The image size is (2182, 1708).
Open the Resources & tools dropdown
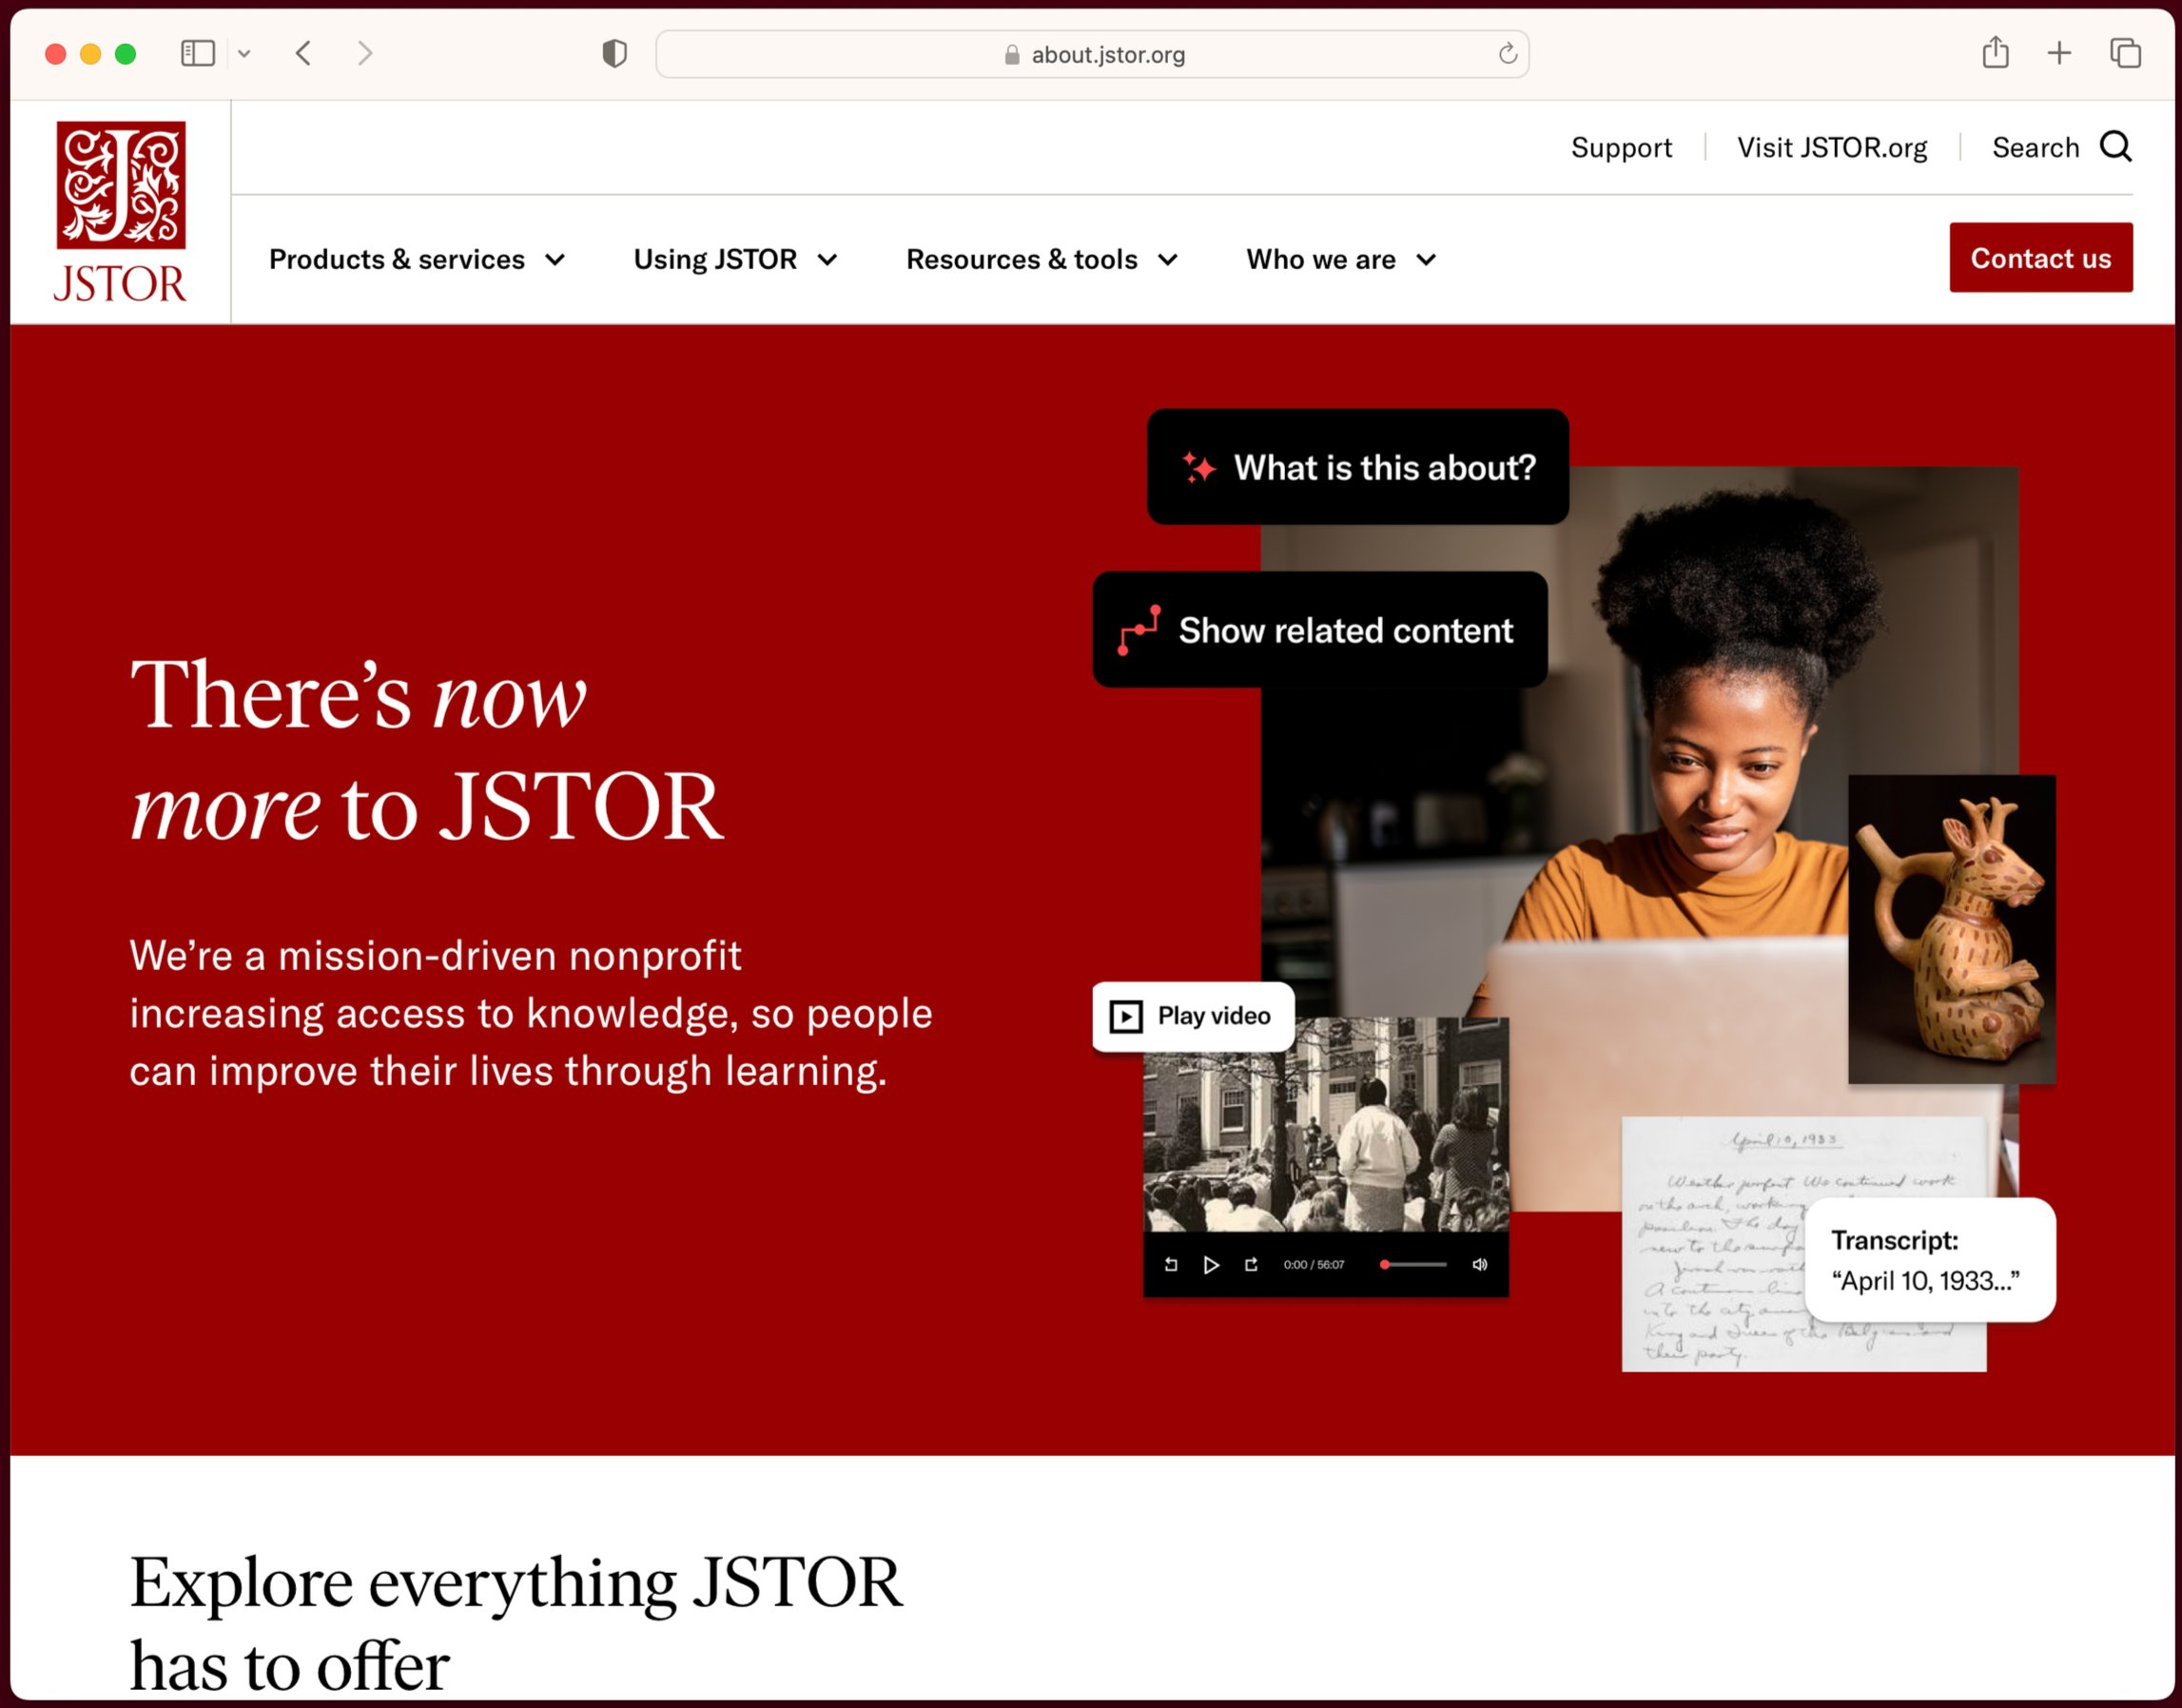point(1041,260)
